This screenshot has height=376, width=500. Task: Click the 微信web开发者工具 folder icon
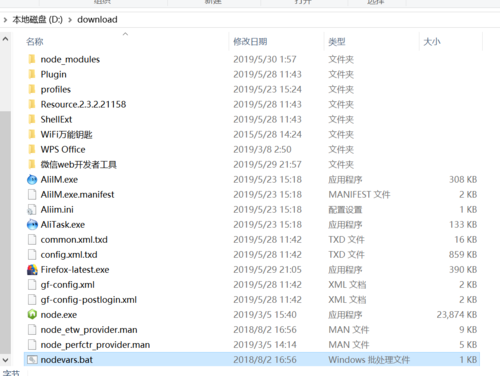click(32, 164)
